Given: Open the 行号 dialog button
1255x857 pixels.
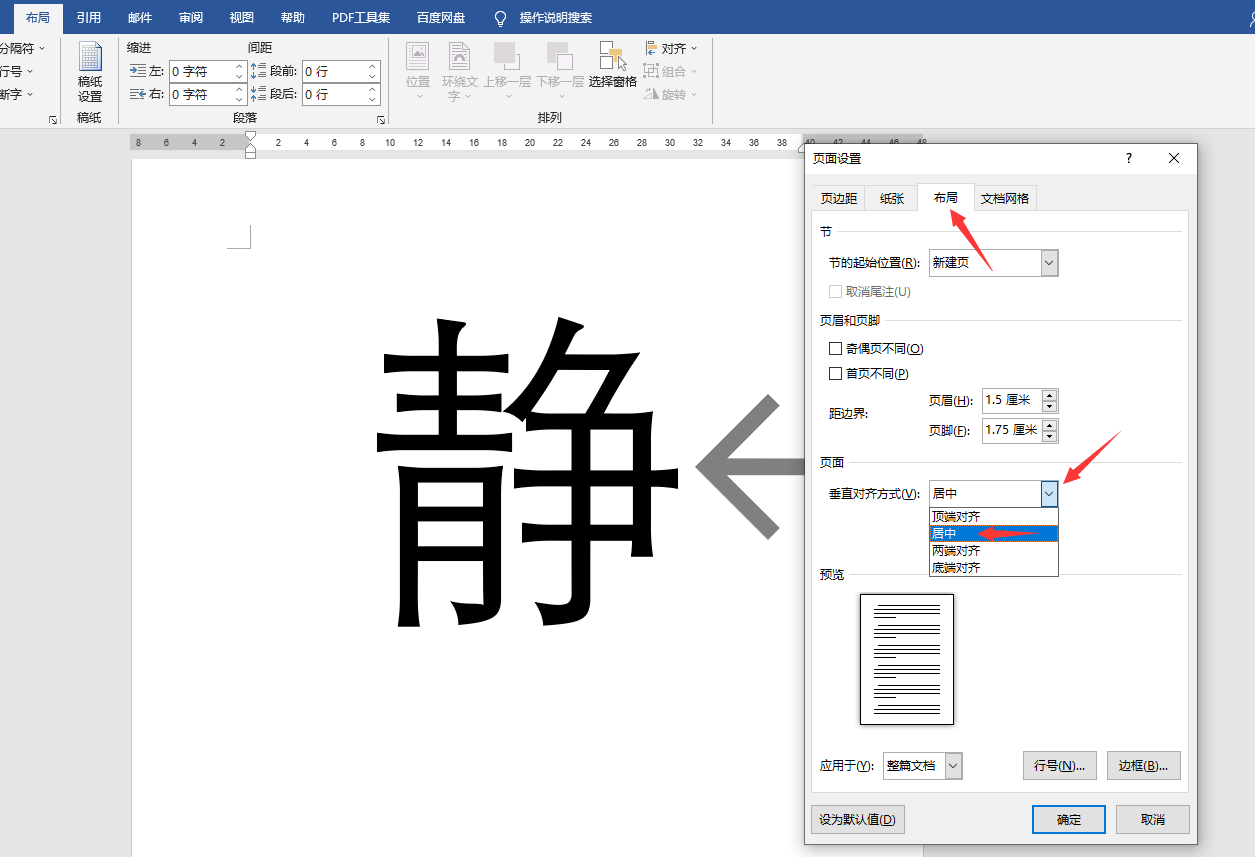Looking at the screenshot, I should 1059,765.
